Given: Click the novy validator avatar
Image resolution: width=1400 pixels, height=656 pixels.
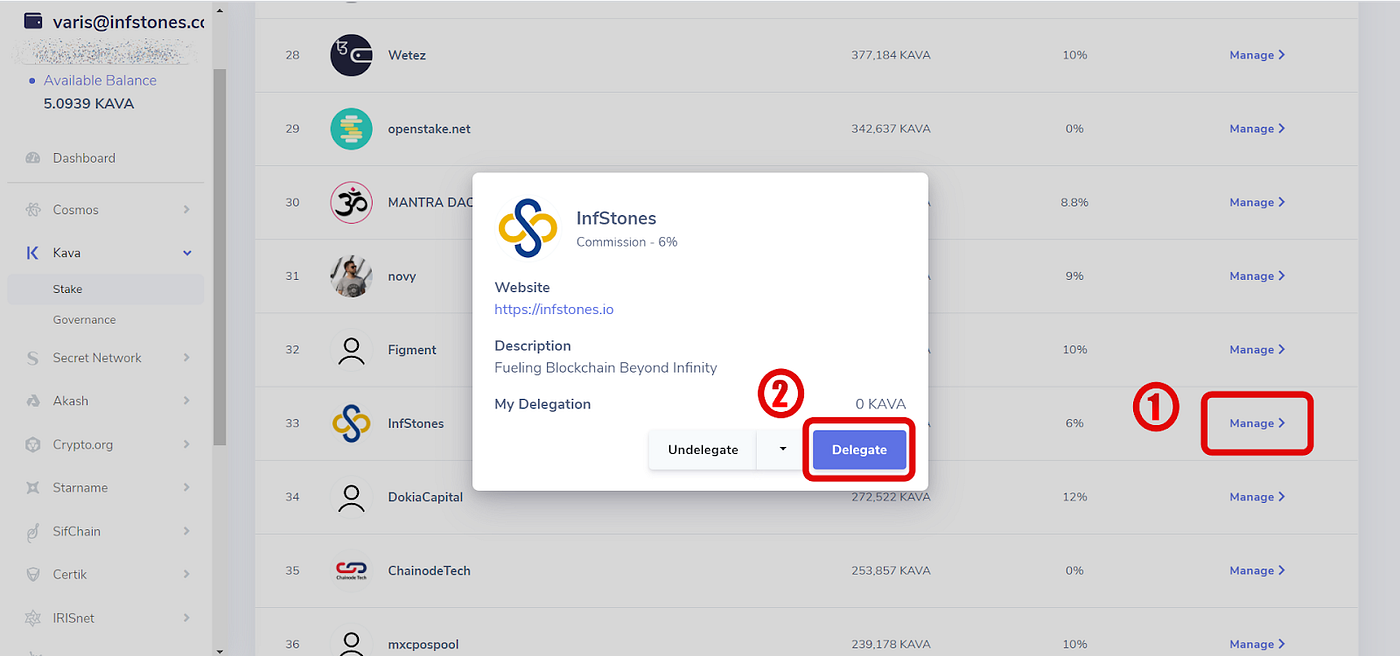Looking at the screenshot, I should coord(351,276).
